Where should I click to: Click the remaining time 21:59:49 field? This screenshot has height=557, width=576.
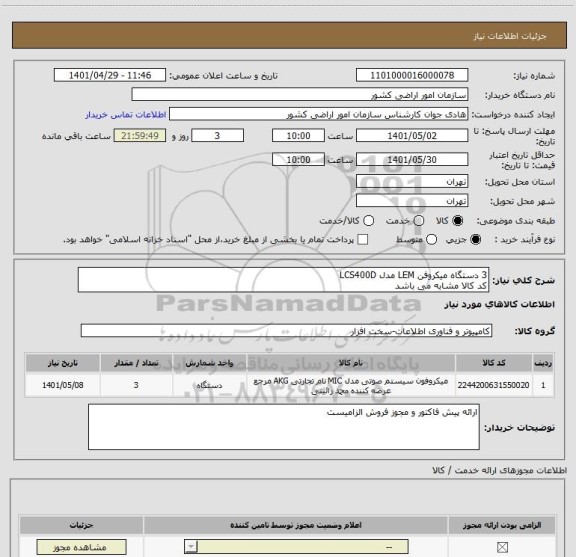point(140,135)
